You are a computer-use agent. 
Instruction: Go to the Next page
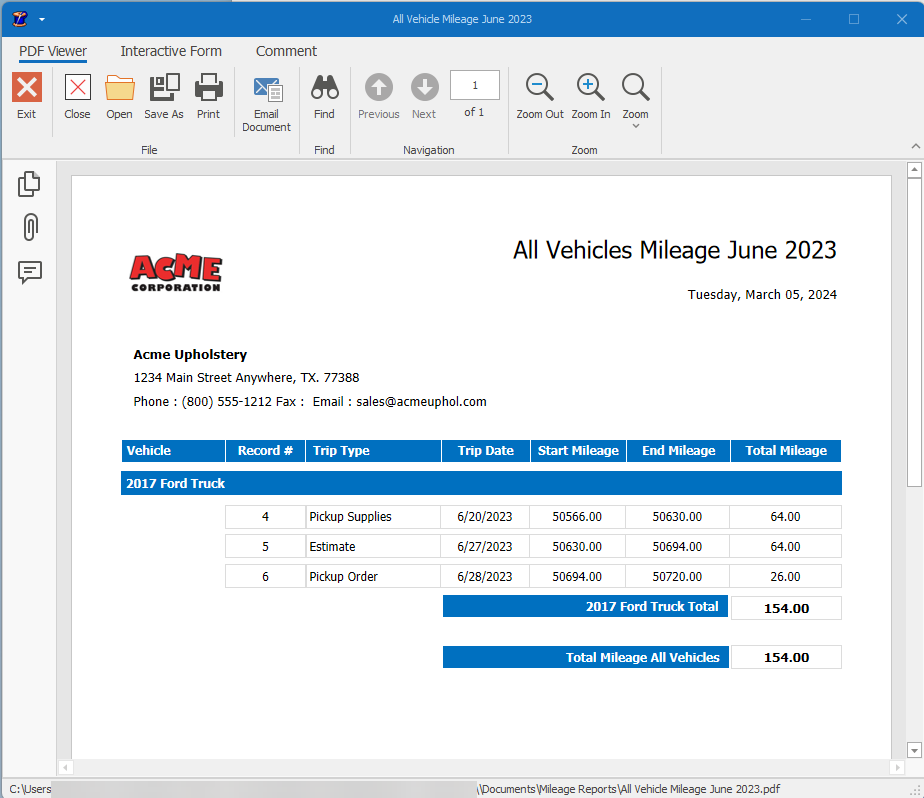(x=424, y=95)
